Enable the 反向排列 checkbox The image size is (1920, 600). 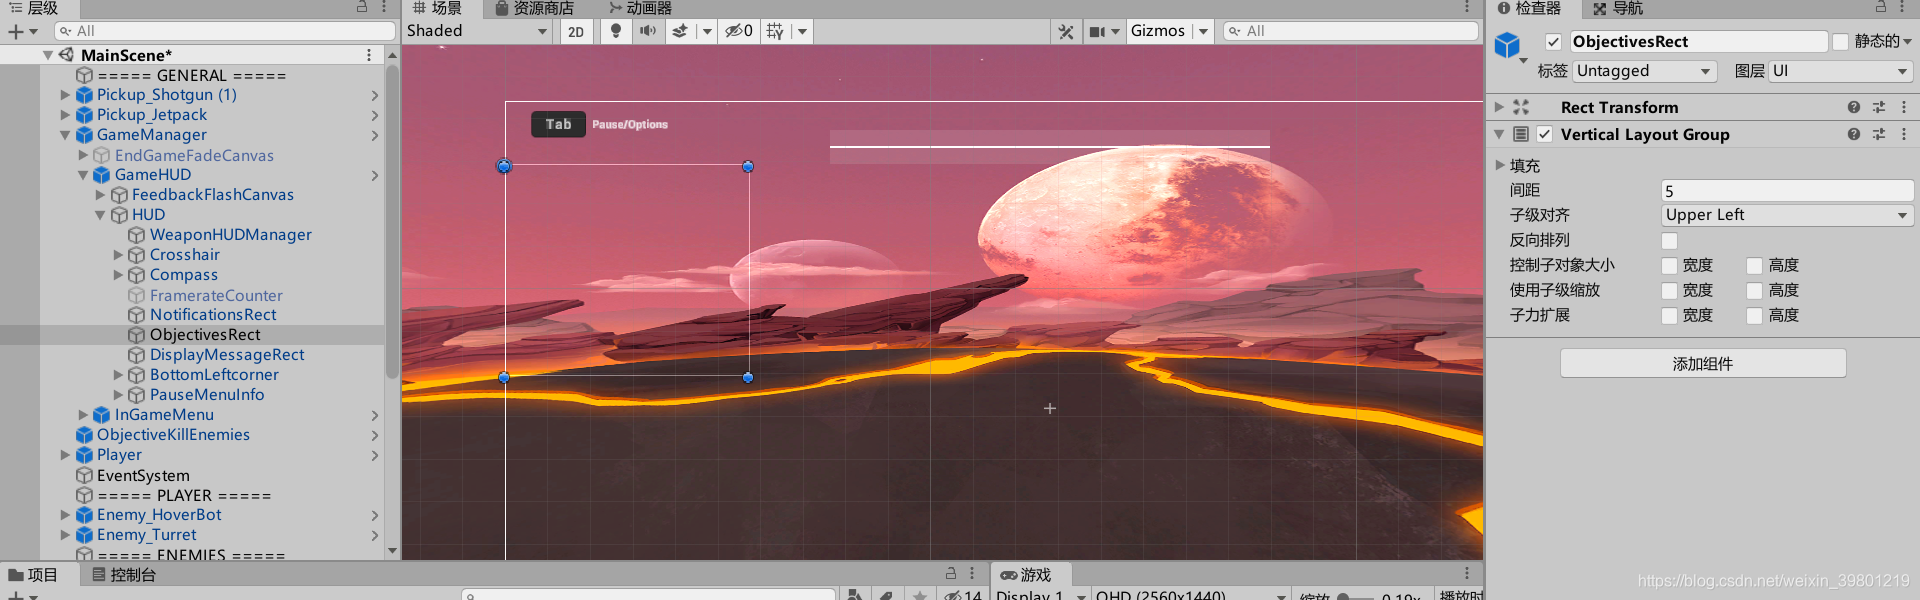click(x=1669, y=241)
